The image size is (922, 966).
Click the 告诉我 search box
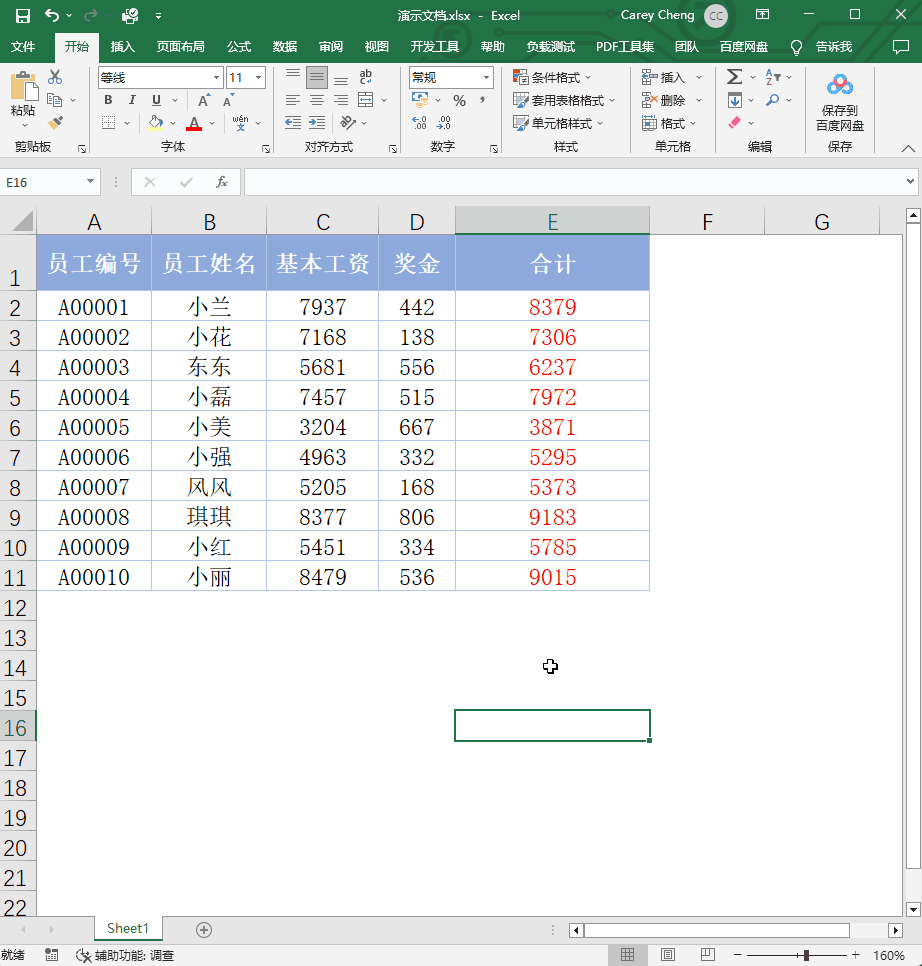(833, 47)
